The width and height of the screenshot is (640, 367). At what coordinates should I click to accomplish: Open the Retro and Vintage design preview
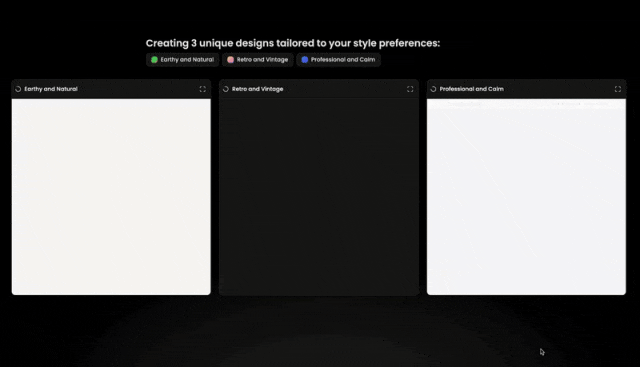click(x=319, y=197)
